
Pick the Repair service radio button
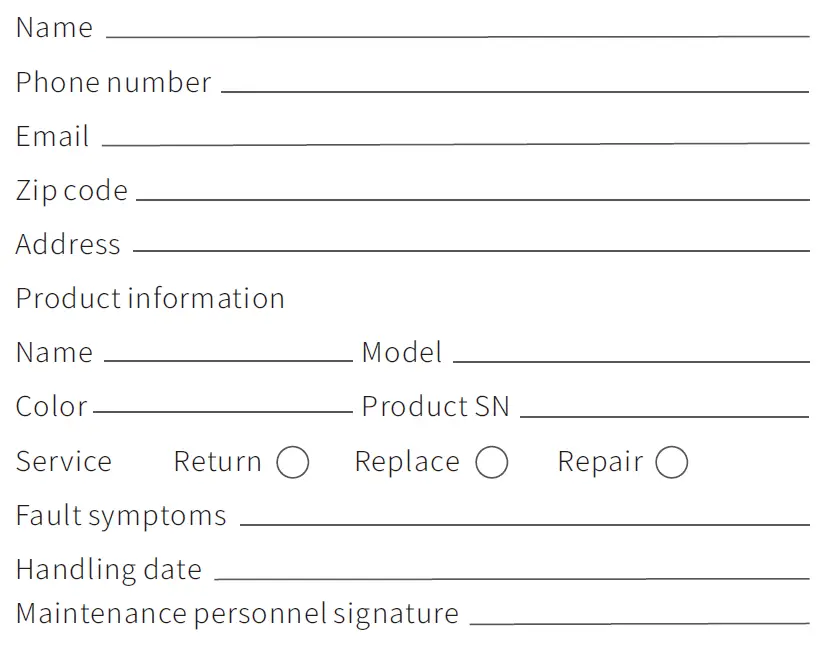(672, 463)
